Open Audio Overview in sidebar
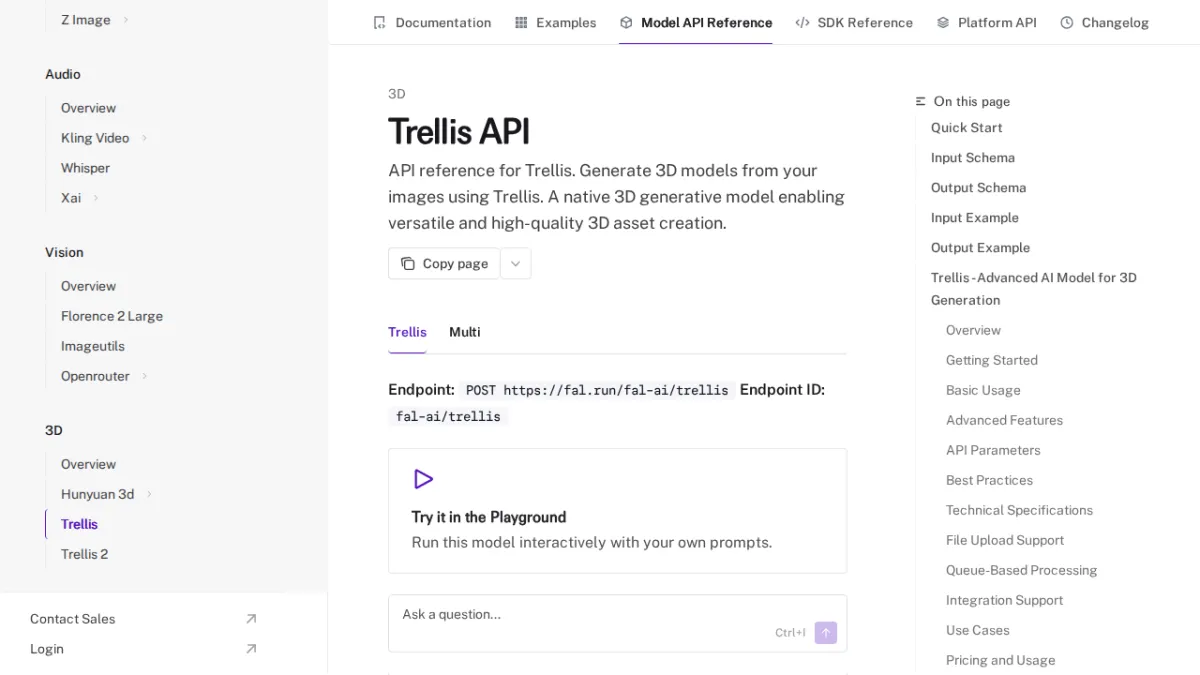 [88, 108]
